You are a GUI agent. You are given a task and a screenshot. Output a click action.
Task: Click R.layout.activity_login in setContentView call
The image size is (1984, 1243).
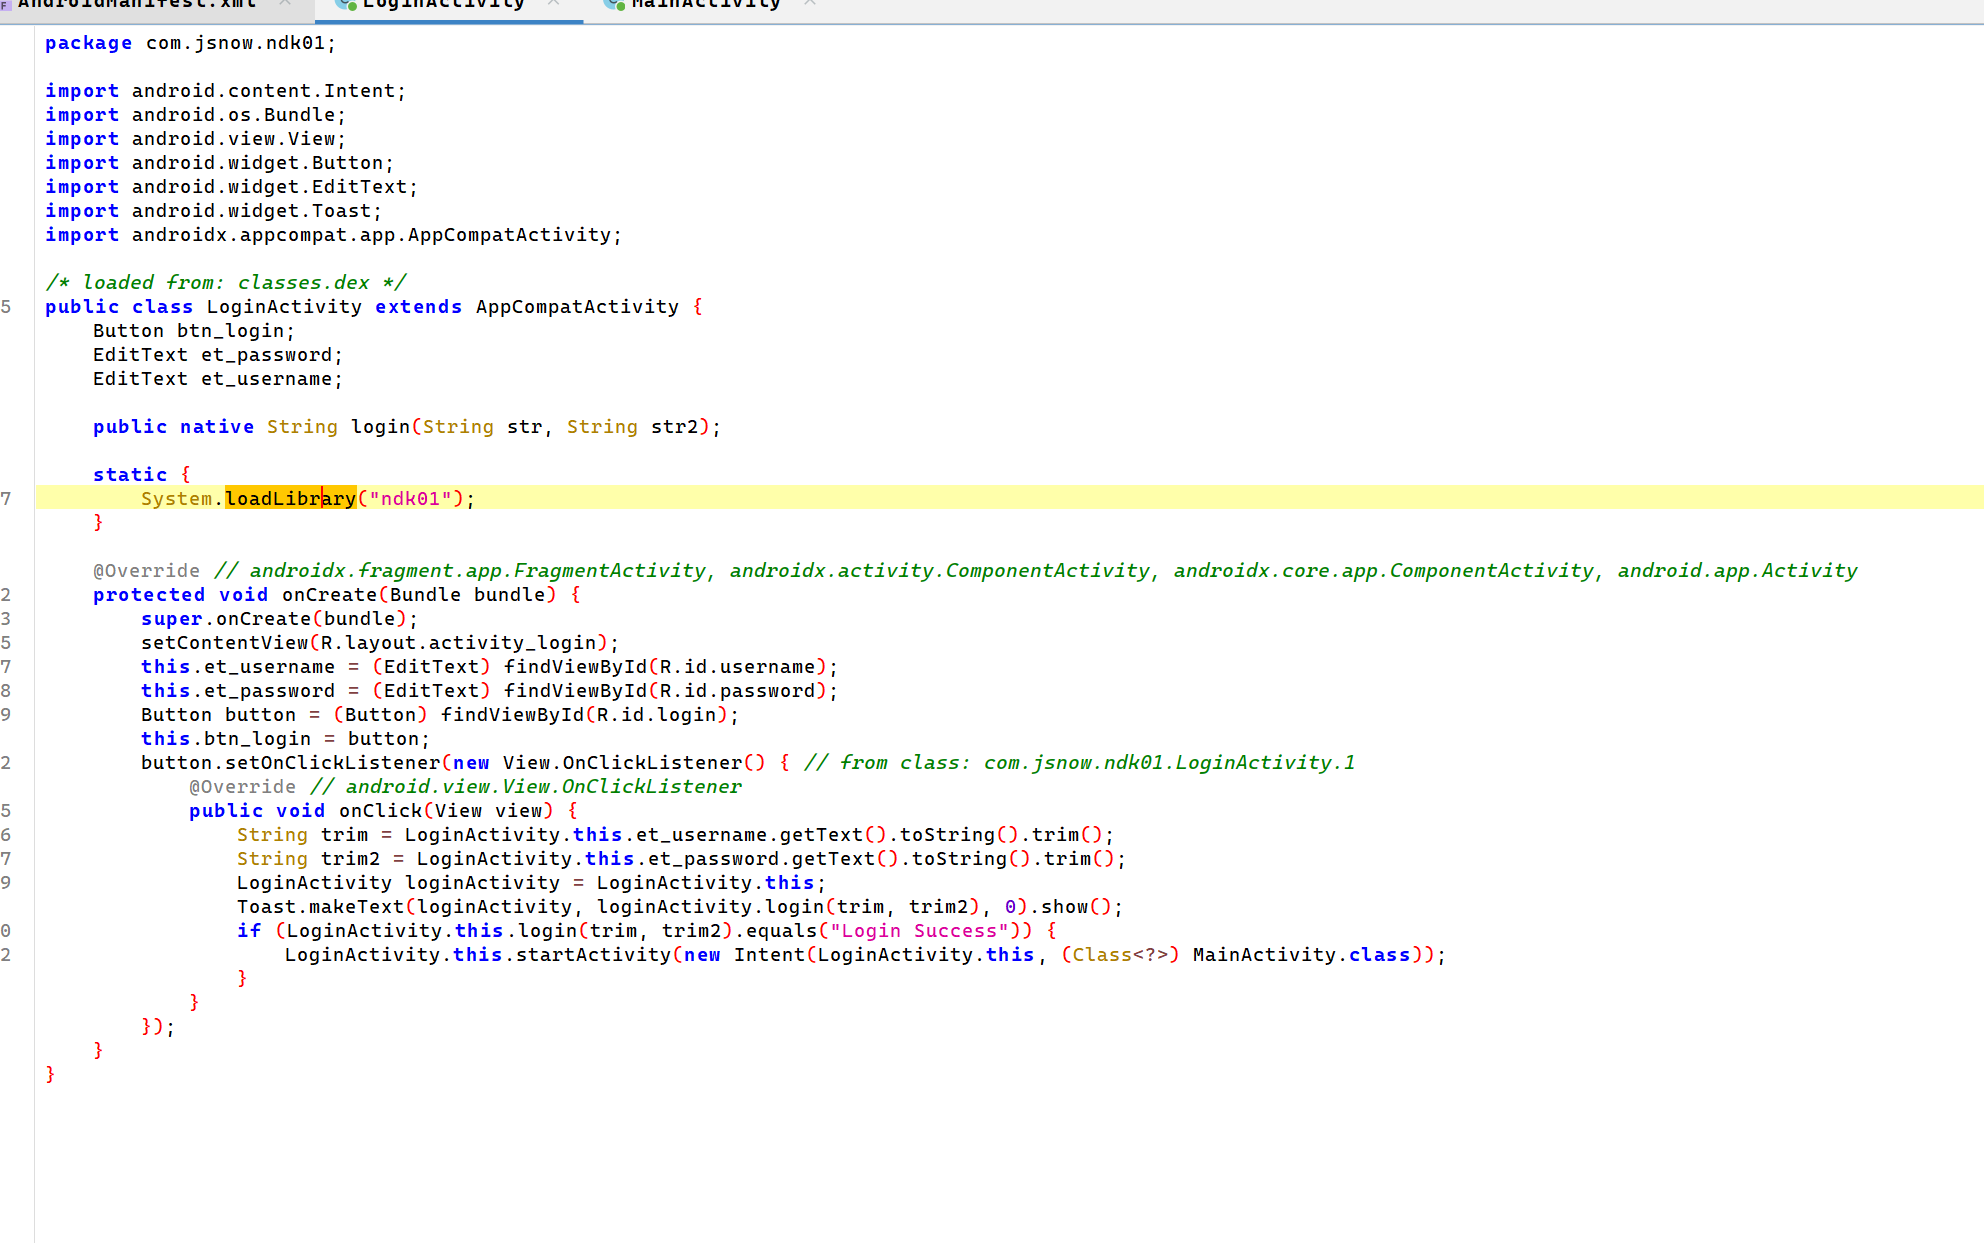click(x=458, y=642)
